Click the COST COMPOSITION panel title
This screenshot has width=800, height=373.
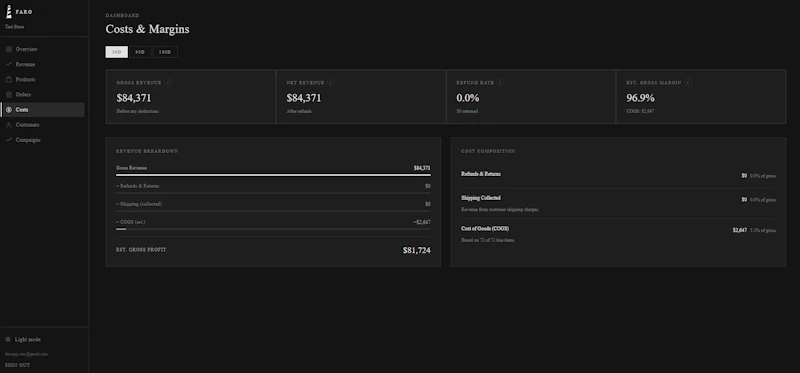pyautogui.click(x=488, y=152)
